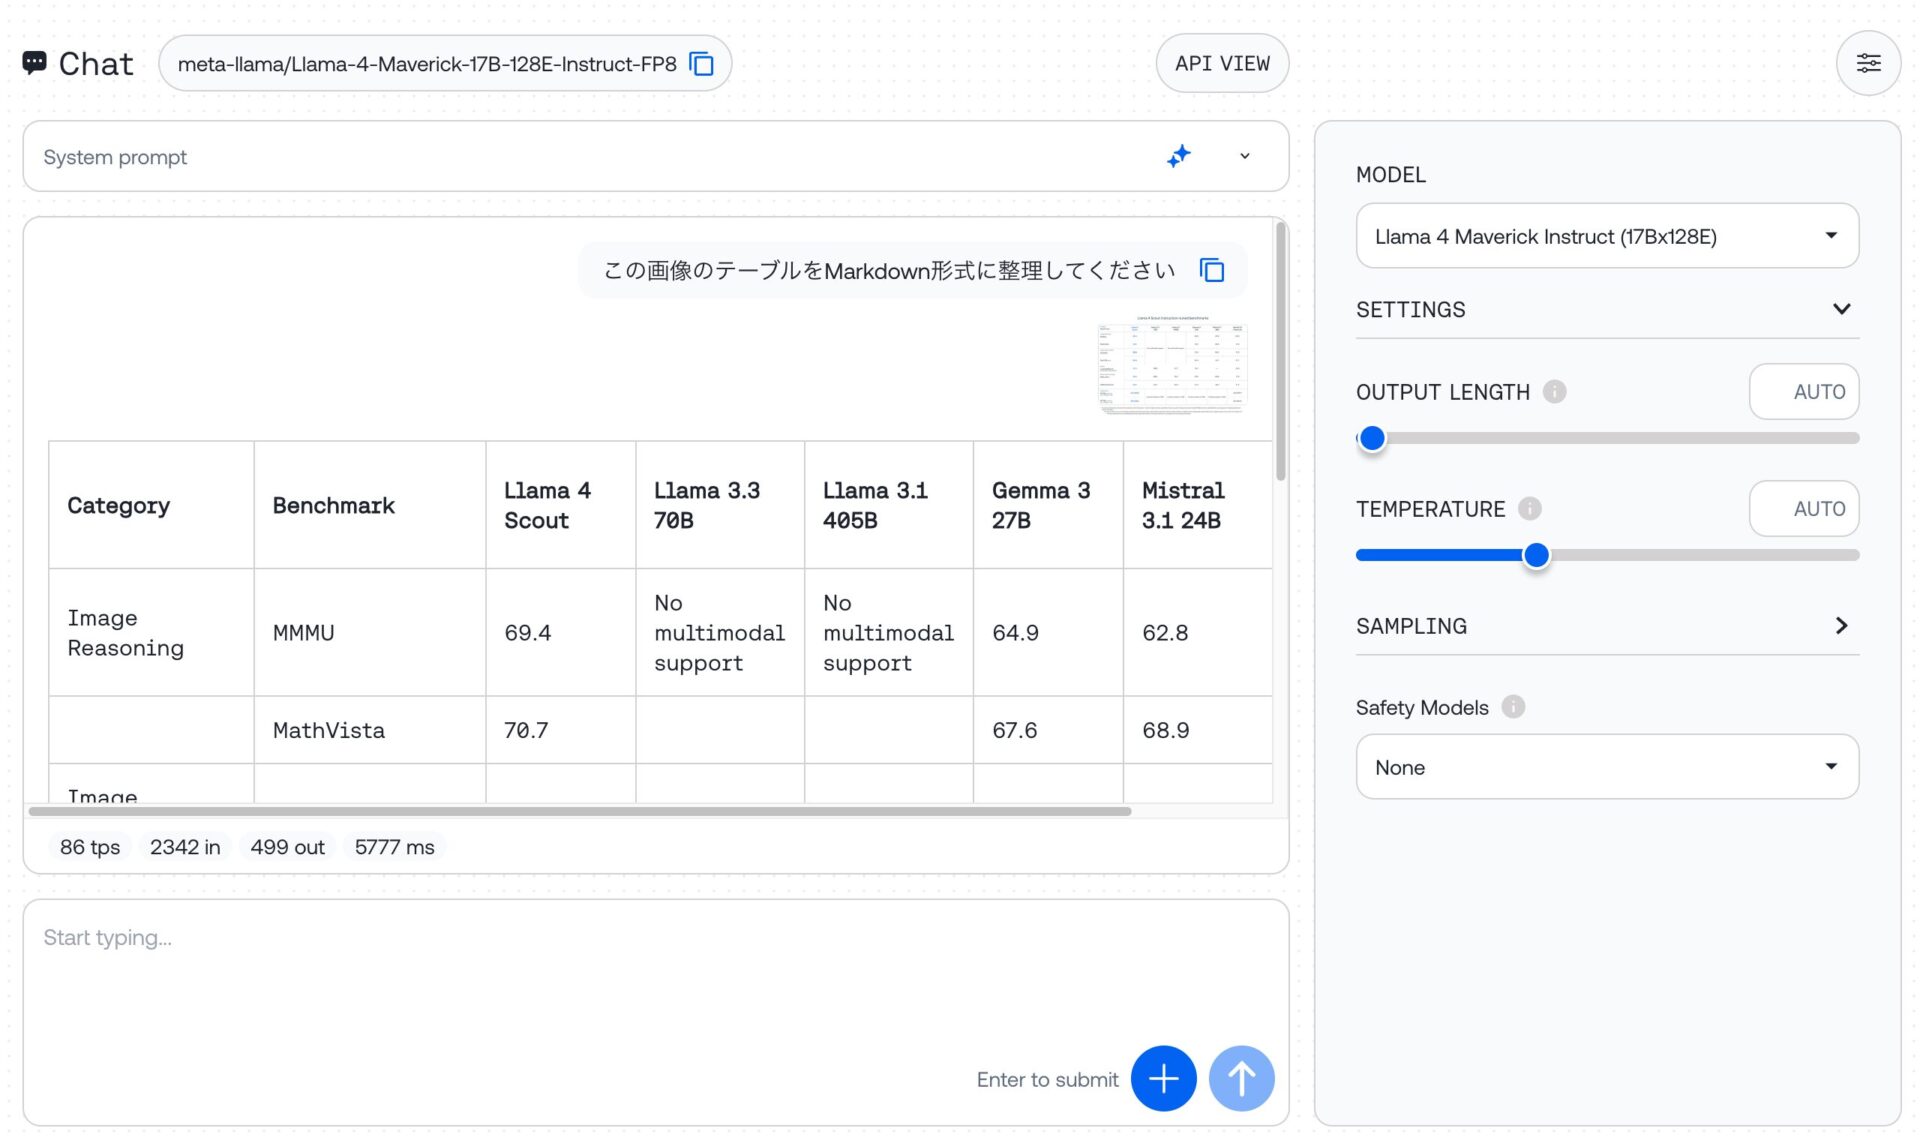This screenshot has height=1143, width=1920.
Task: Open the Safety Models None dropdown
Action: tap(1607, 767)
